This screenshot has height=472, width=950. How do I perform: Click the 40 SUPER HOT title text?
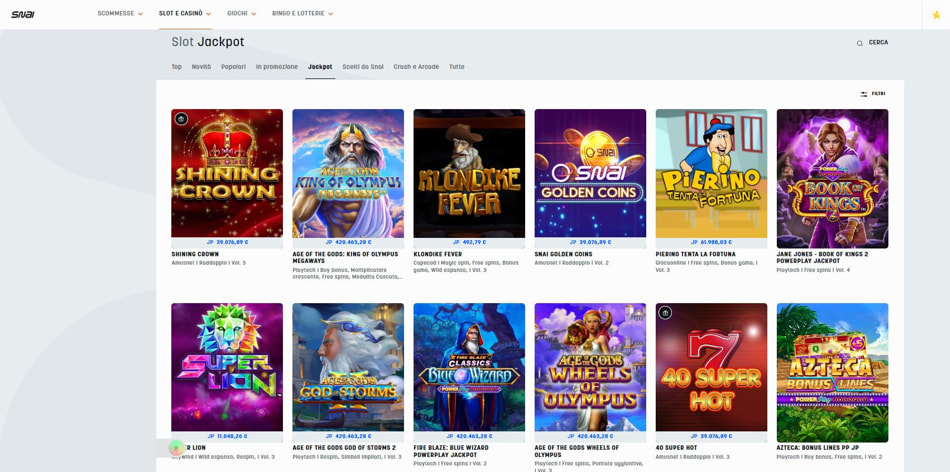pyautogui.click(x=676, y=448)
